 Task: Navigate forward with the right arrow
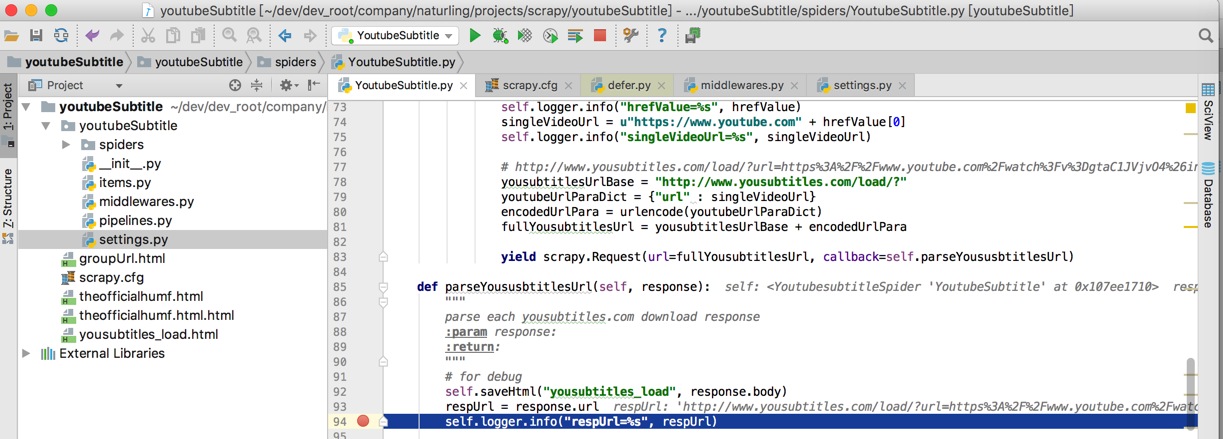(x=310, y=36)
